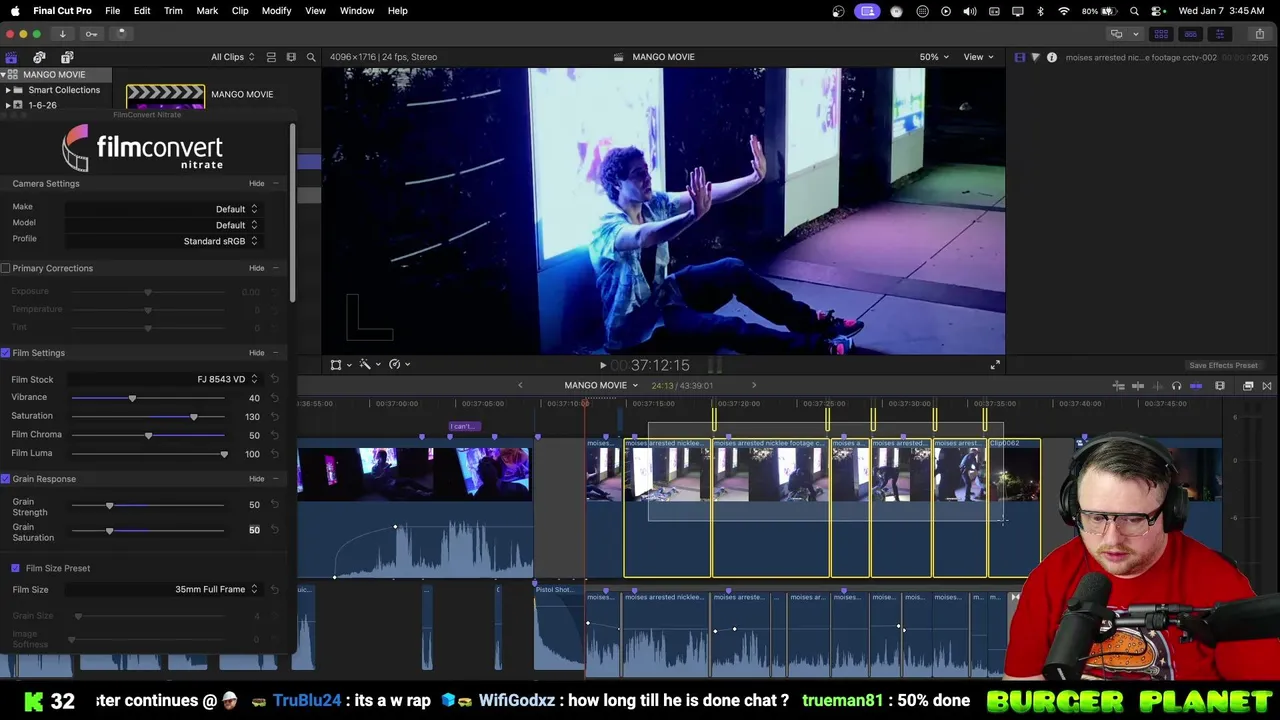Expand the Smart Collections folder
Screen dimensions: 1280x720
(8, 90)
